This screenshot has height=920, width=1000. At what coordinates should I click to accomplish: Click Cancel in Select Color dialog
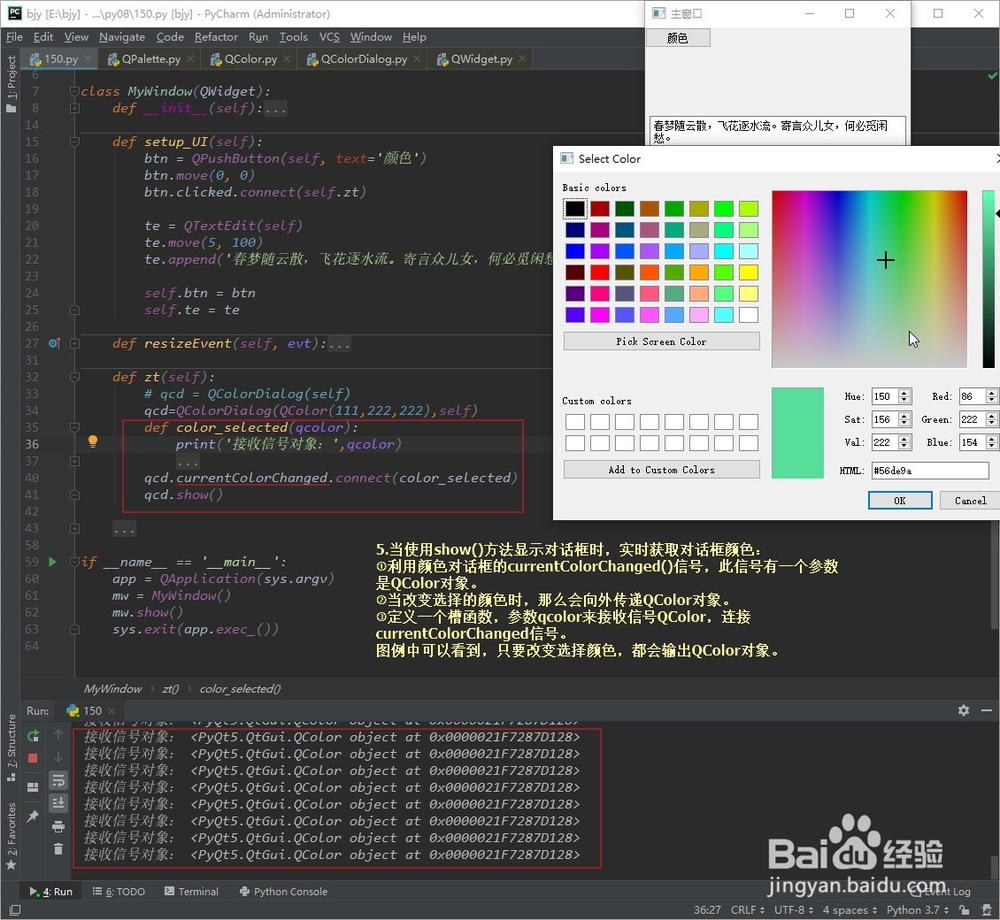click(969, 500)
